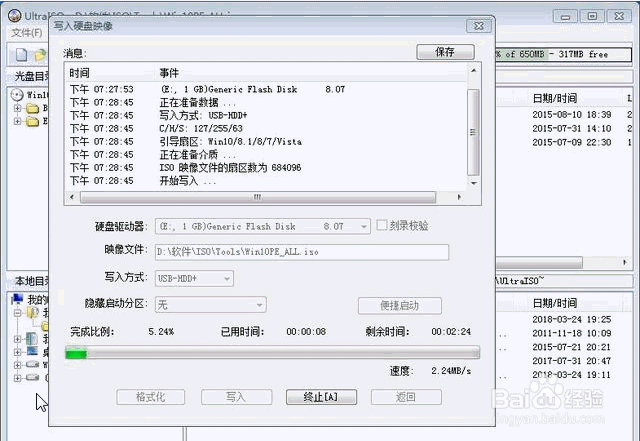The height and width of the screenshot is (441, 640).
Task: Click the date 2015-07-09 22:30 in the file list
Action: (x=572, y=143)
